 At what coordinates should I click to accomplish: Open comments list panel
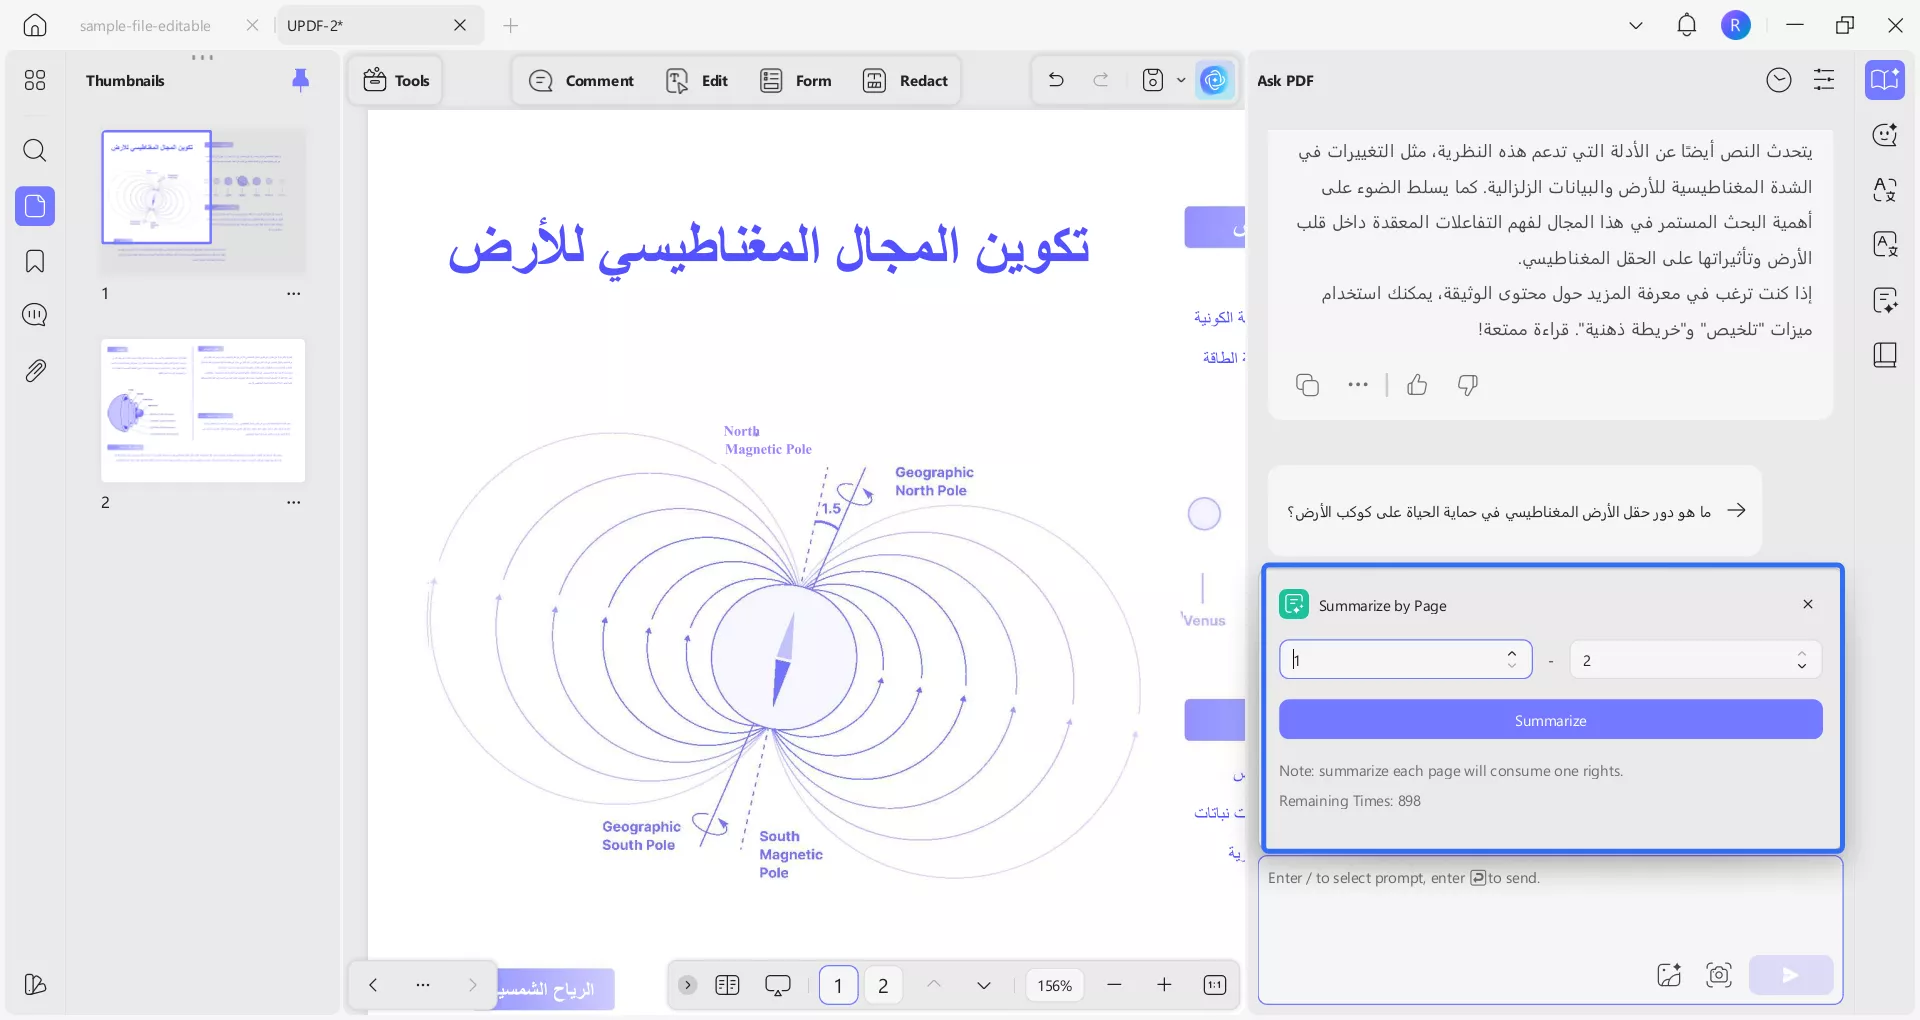[x=35, y=315]
